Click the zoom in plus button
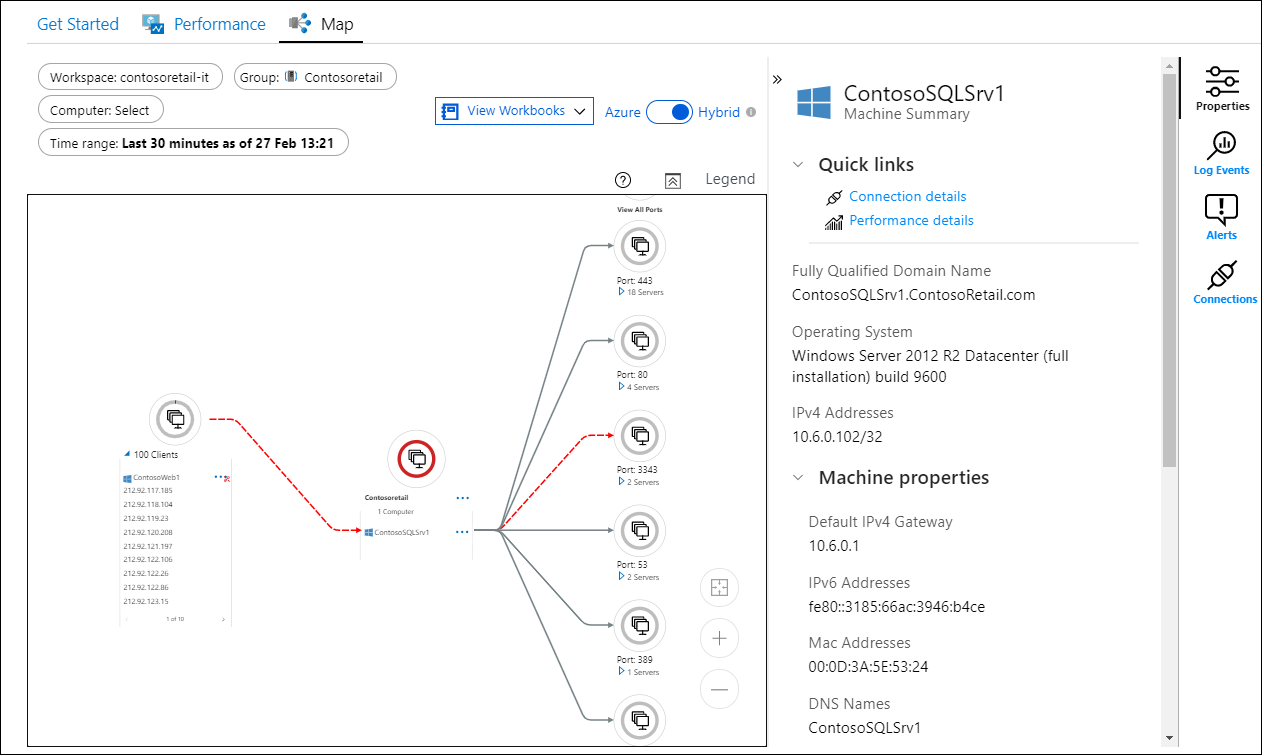Screen dimensions: 1262x755 (719, 638)
